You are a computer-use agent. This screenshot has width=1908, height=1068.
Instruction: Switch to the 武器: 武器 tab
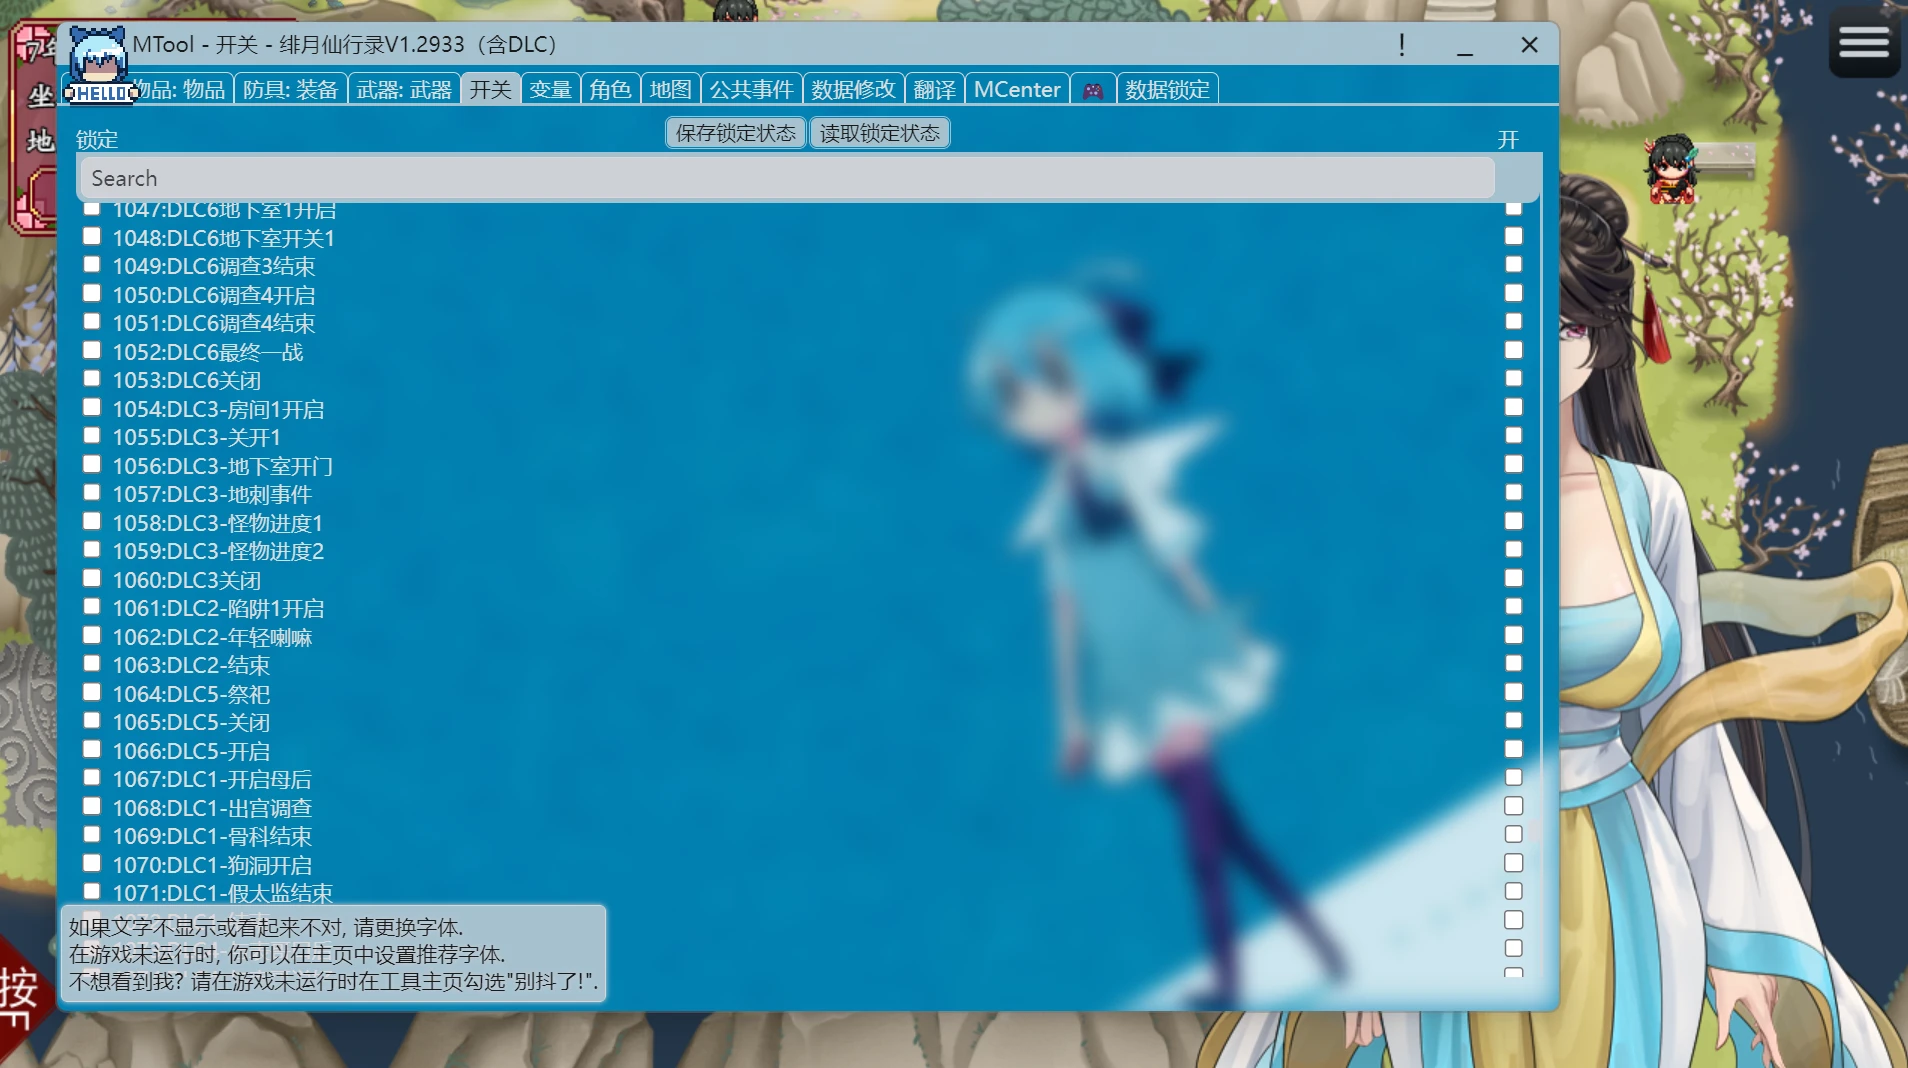pos(404,90)
